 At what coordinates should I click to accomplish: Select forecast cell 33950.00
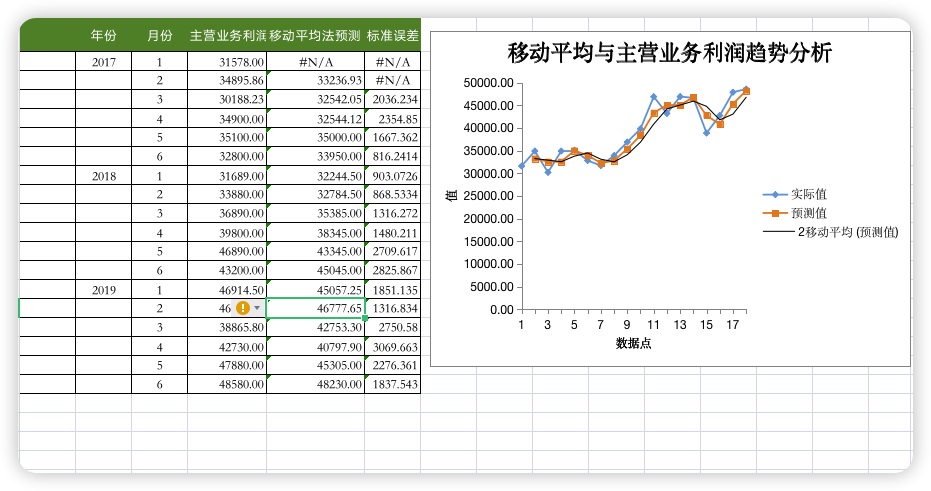pyautogui.click(x=315, y=156)
